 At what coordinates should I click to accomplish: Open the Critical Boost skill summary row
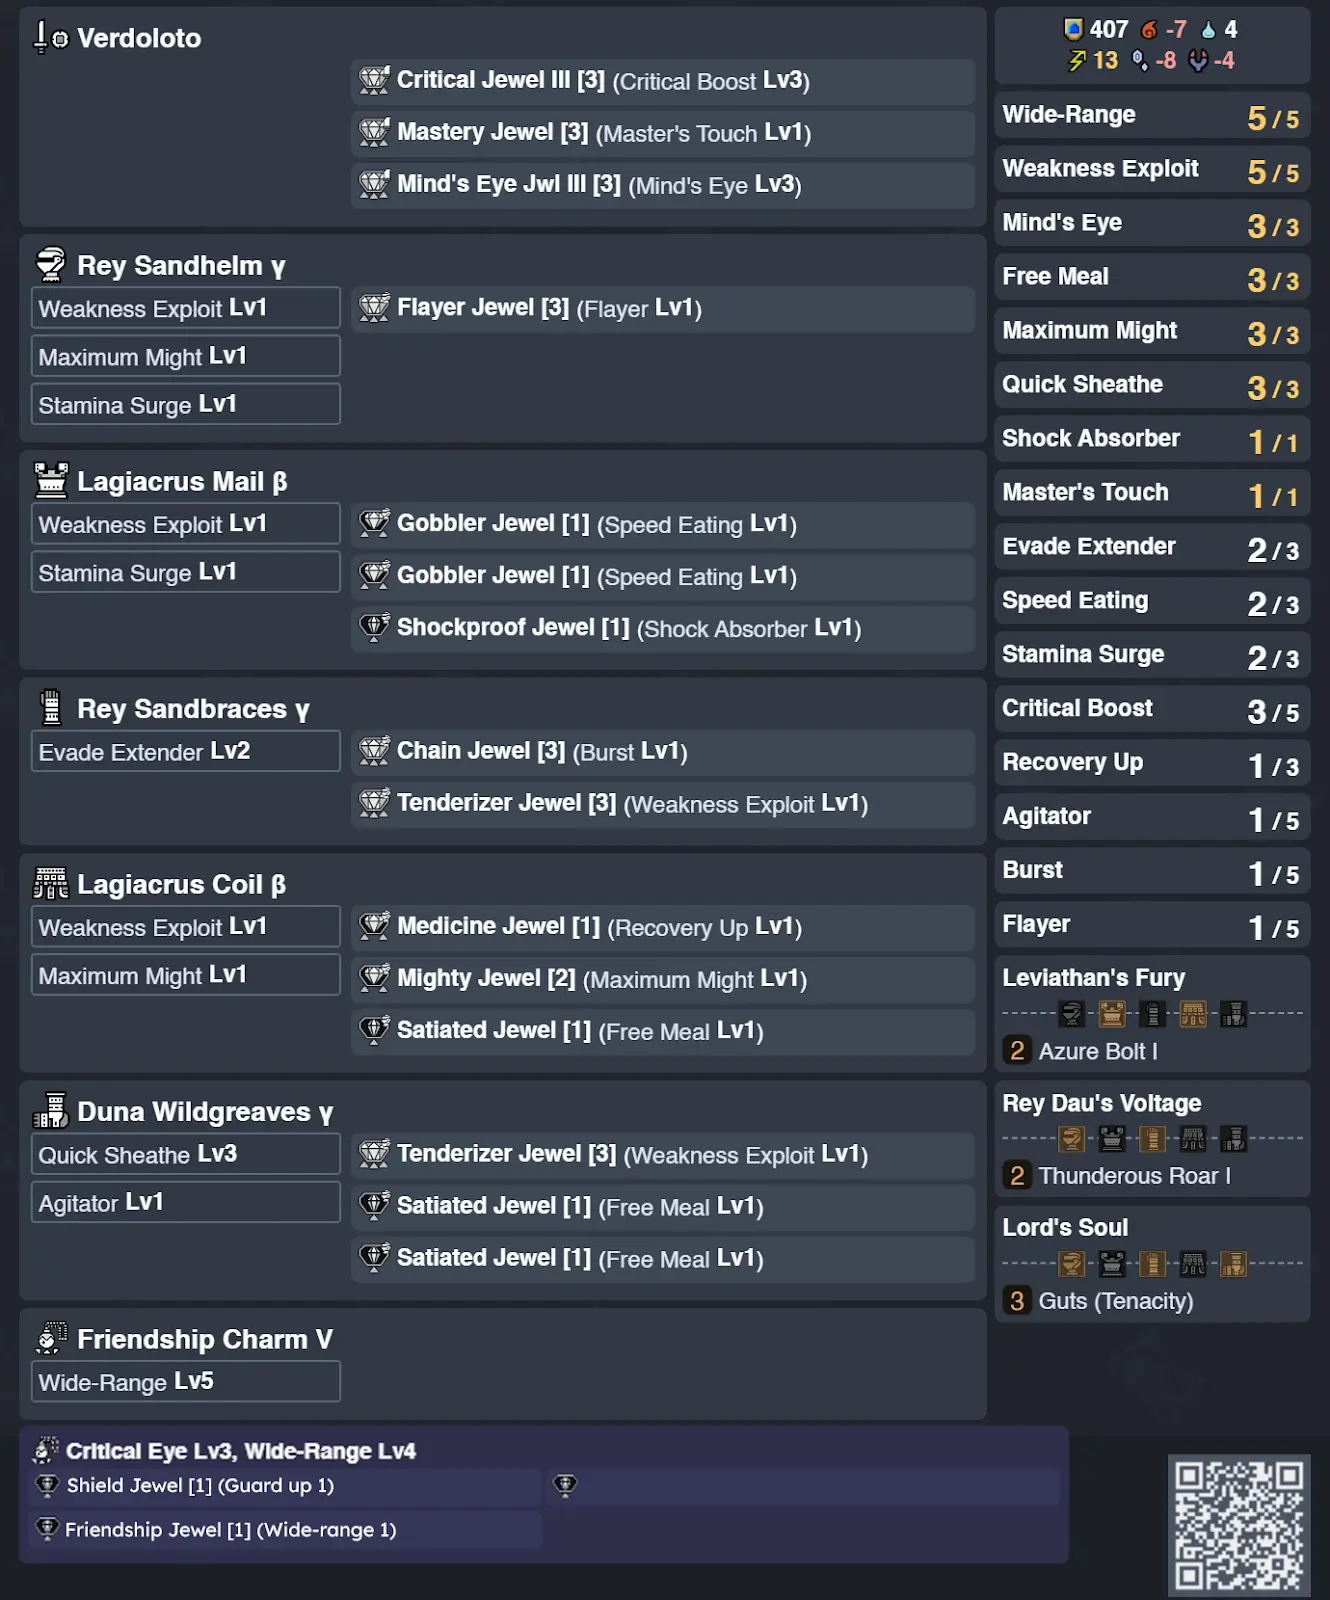(x=1151, y=709)
